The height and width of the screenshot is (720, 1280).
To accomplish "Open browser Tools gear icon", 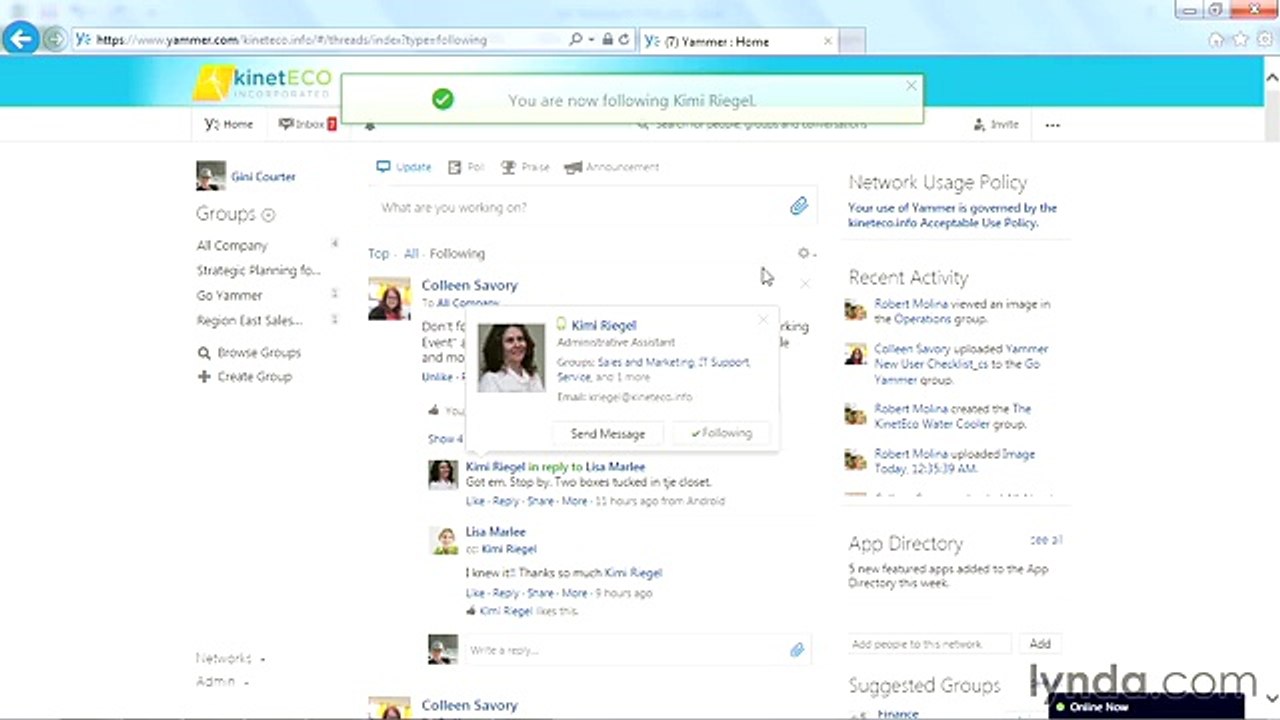I will (x=1264, y=40).
